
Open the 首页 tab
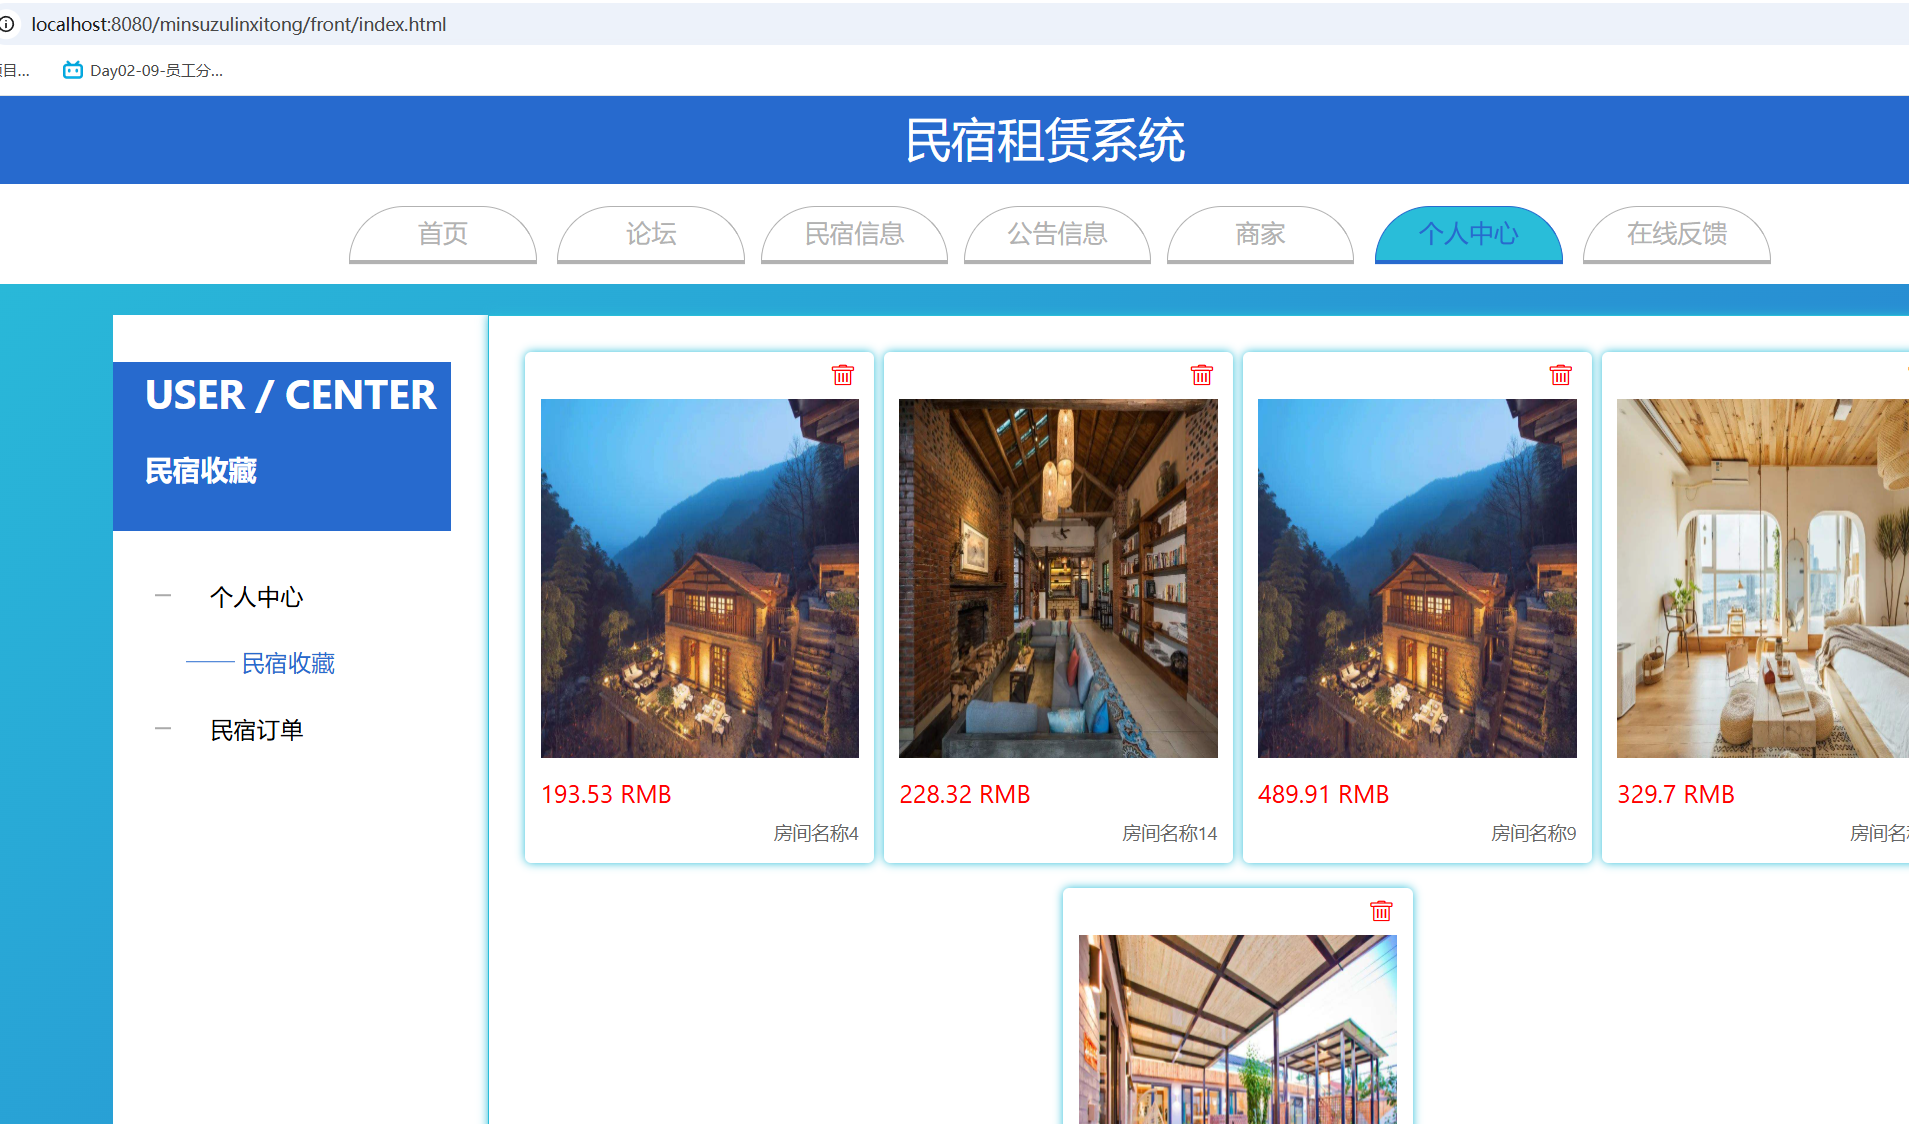coord(443,234)
